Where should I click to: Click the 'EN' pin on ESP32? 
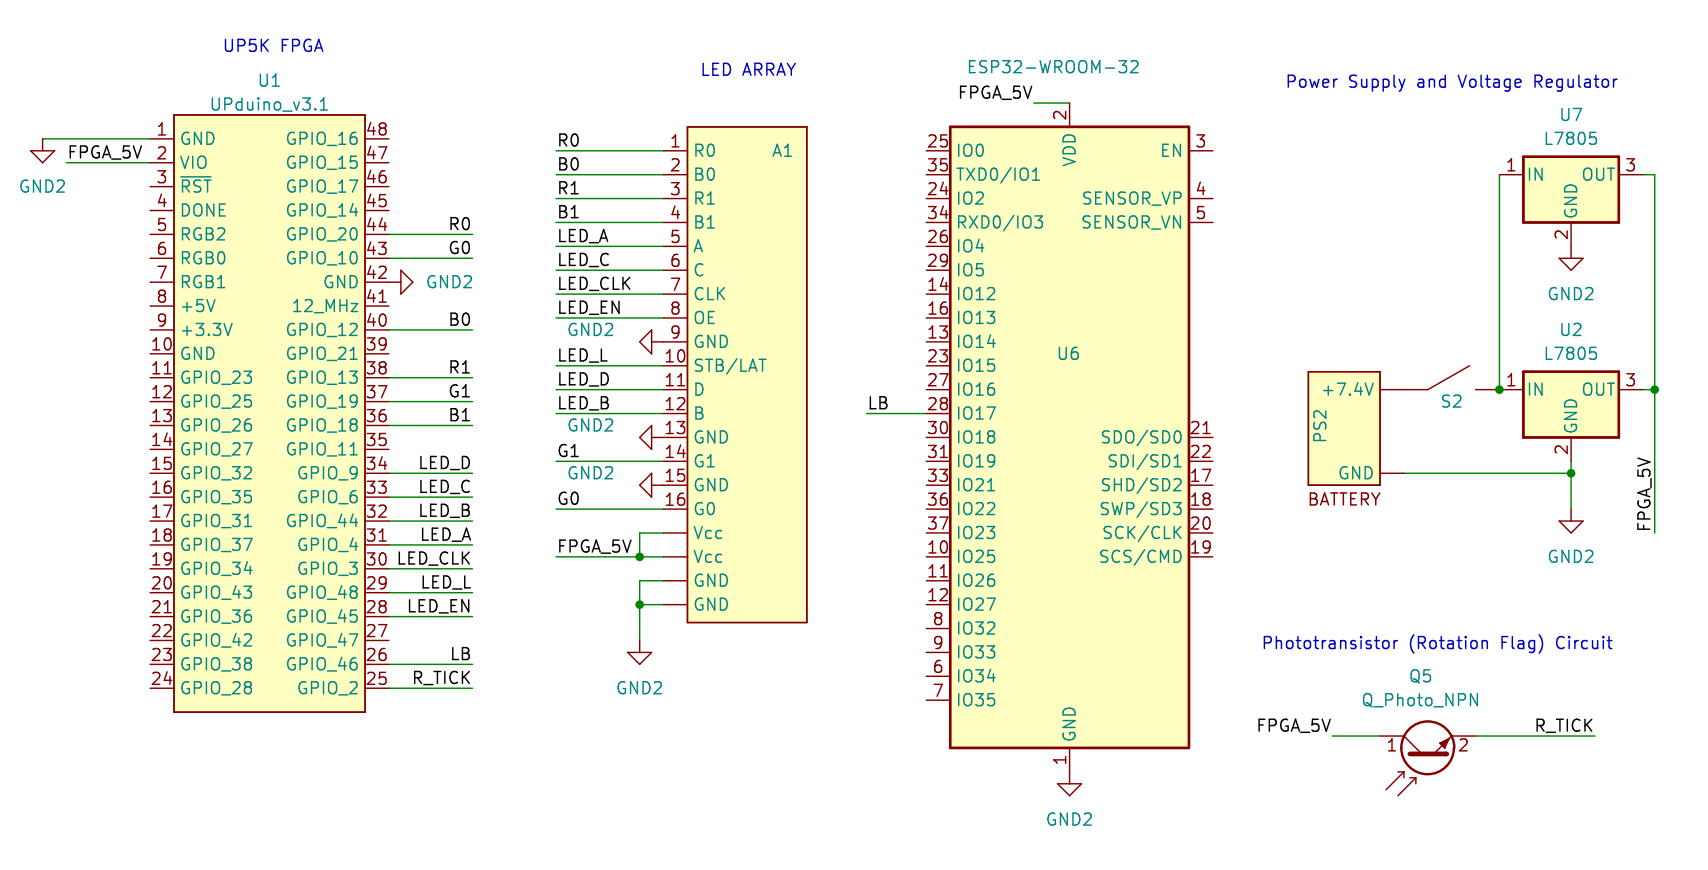point(1171,151)
